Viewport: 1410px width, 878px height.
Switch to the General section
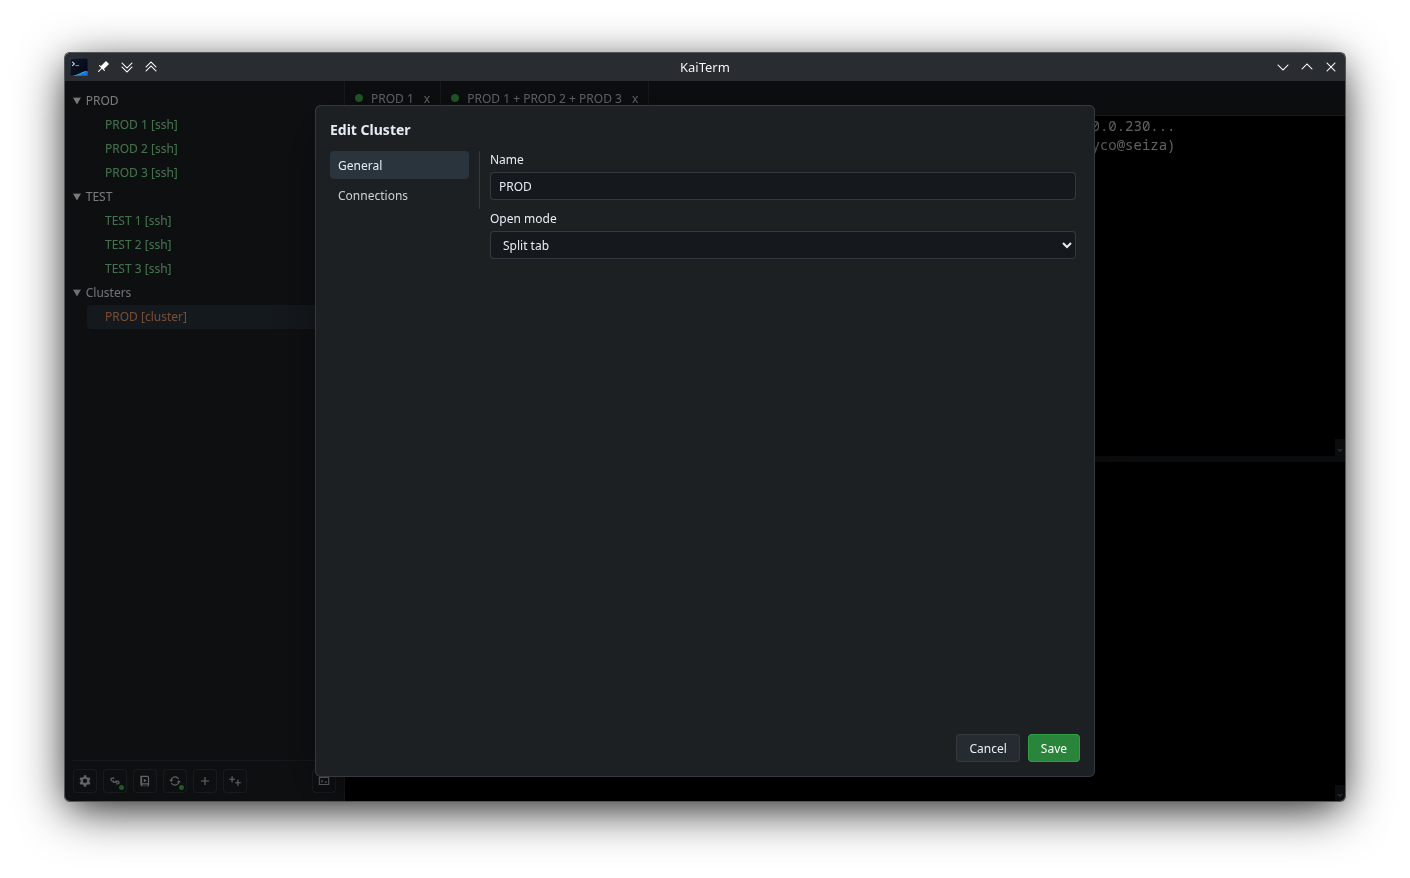tap(399, 165)
